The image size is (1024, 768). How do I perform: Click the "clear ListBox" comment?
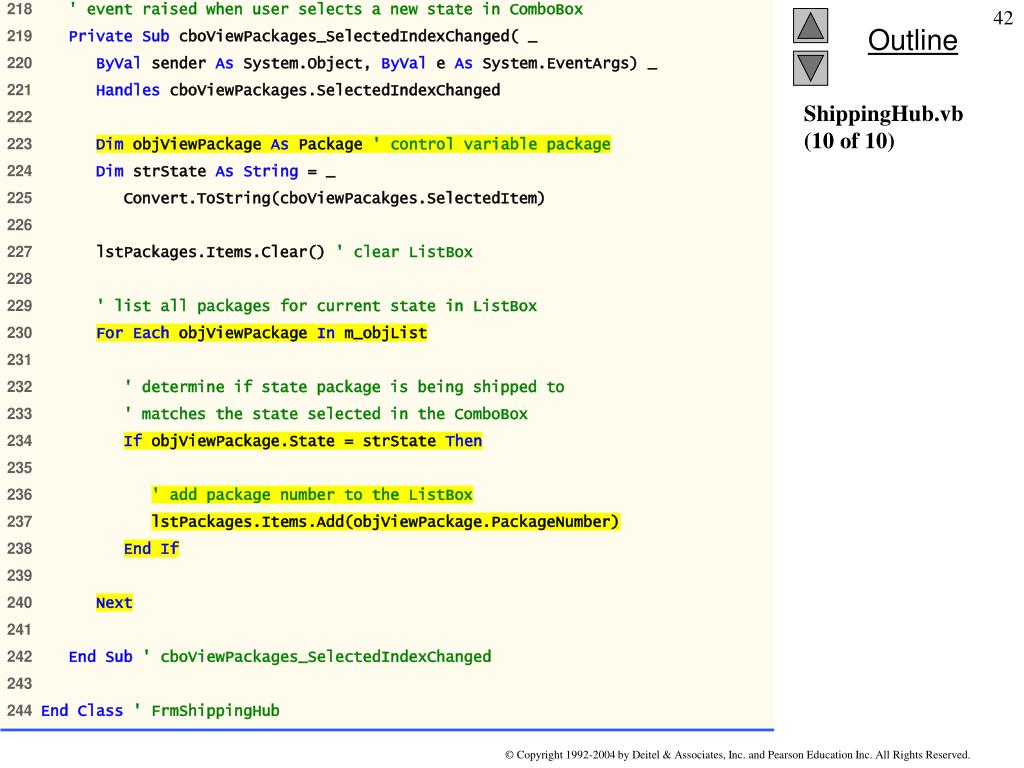404,252
